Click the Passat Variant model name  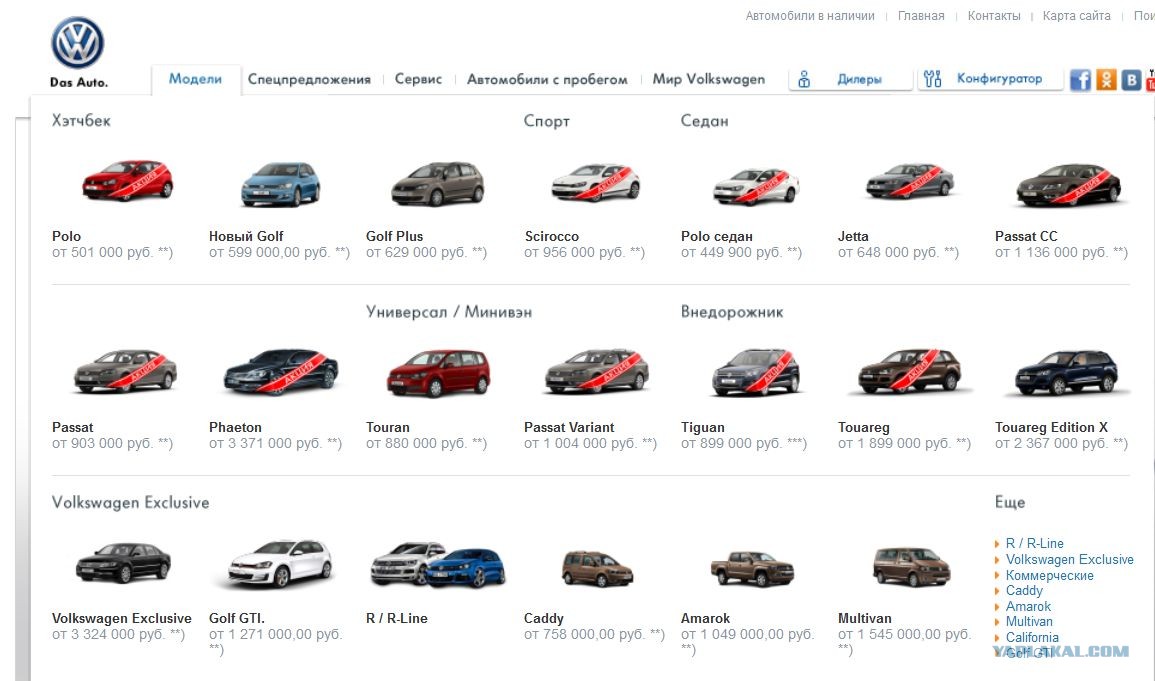[569, 427]
